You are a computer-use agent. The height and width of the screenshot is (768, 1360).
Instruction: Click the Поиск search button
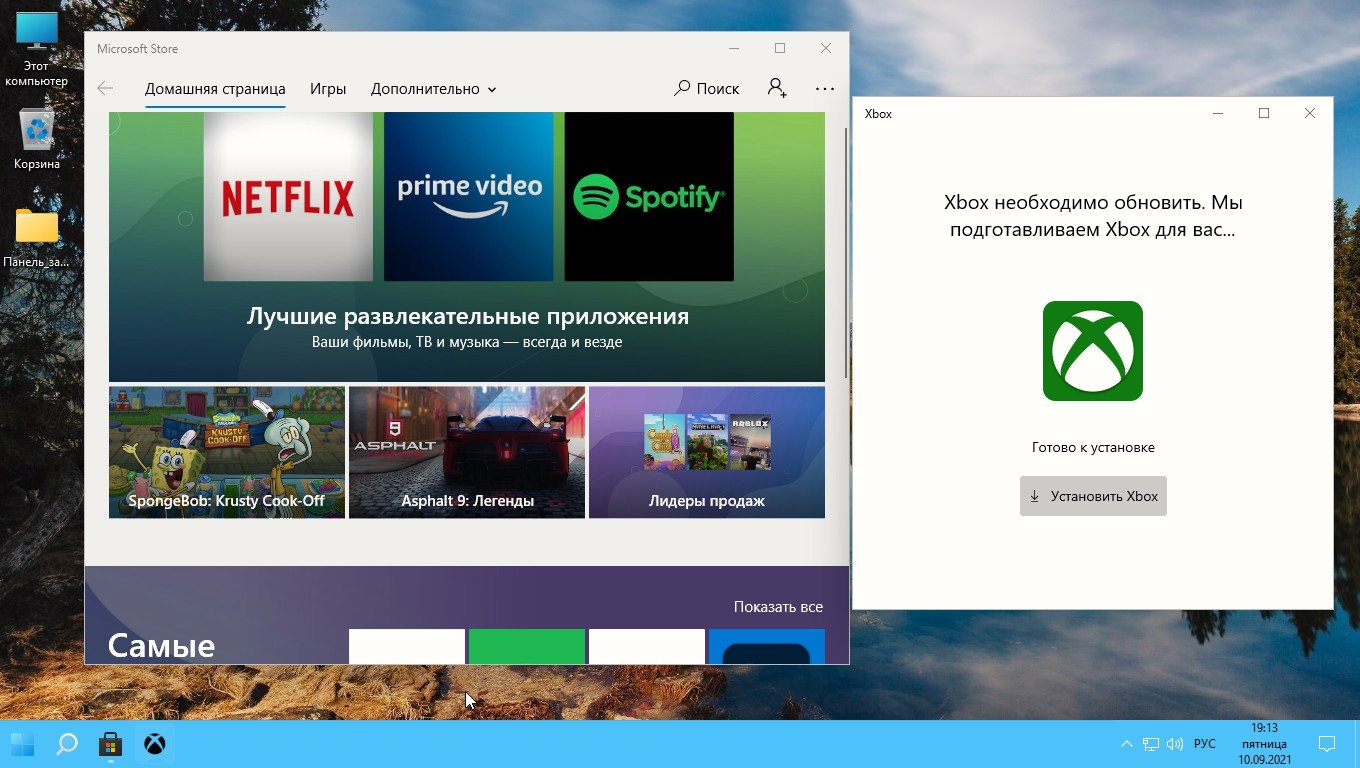(707, 89)
